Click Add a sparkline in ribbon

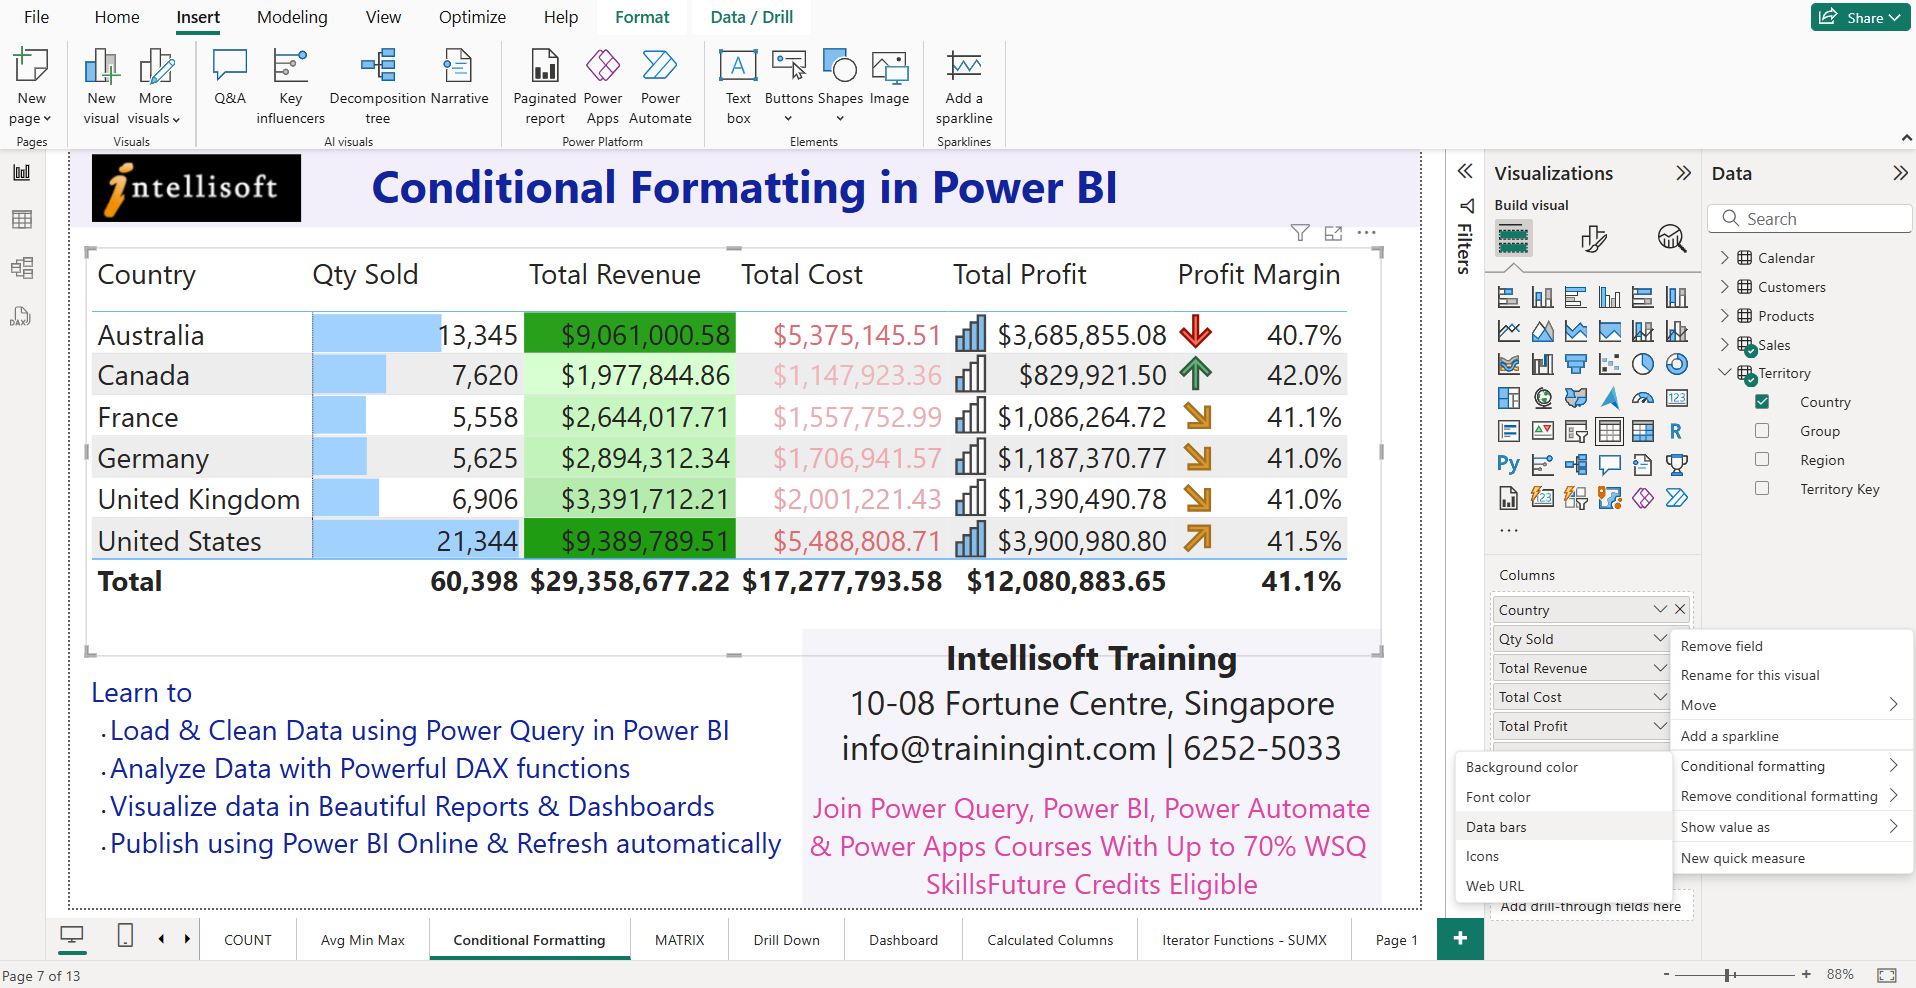click(964, 87)
